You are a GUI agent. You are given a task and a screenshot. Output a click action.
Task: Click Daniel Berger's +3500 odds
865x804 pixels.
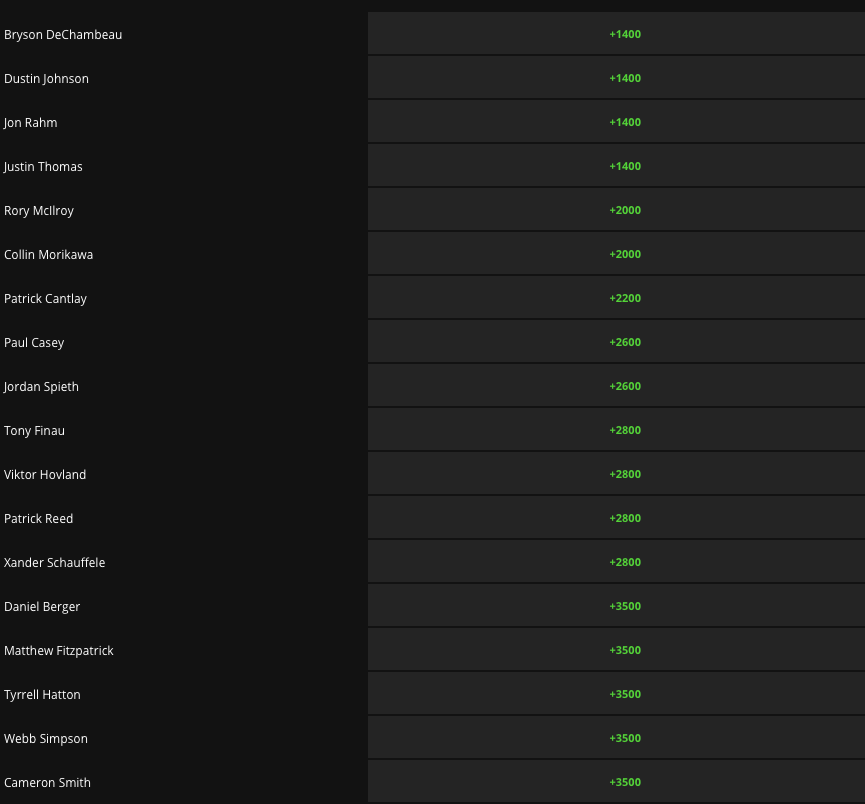[x=624, y=606]
